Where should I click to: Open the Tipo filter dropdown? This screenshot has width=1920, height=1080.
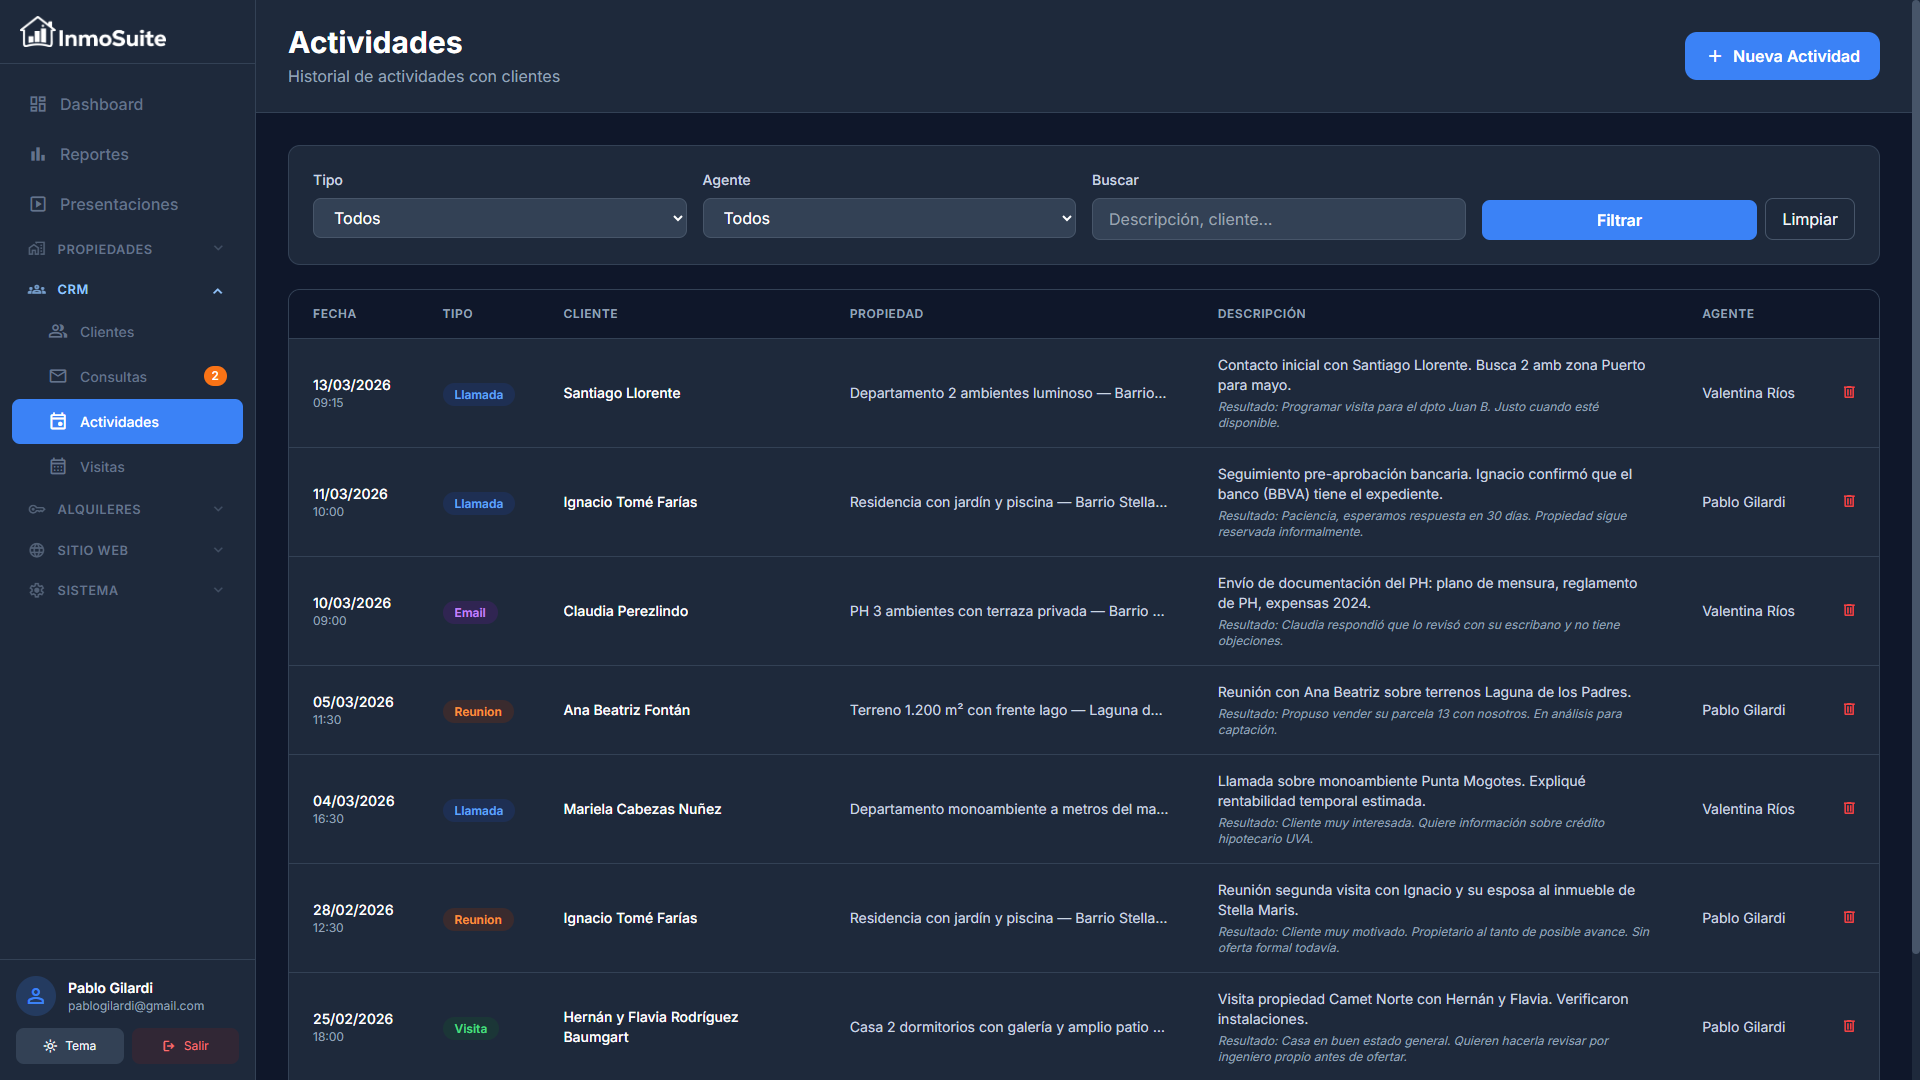pos(499,218)
